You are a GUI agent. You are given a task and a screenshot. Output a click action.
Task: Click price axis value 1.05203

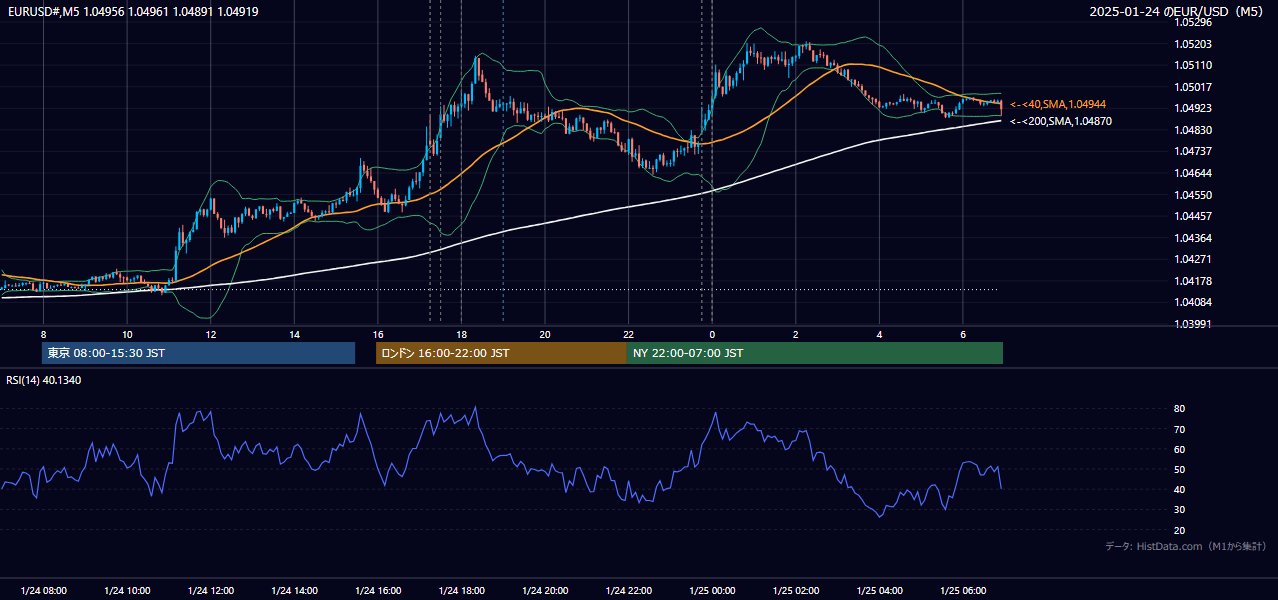[1194, 44]
